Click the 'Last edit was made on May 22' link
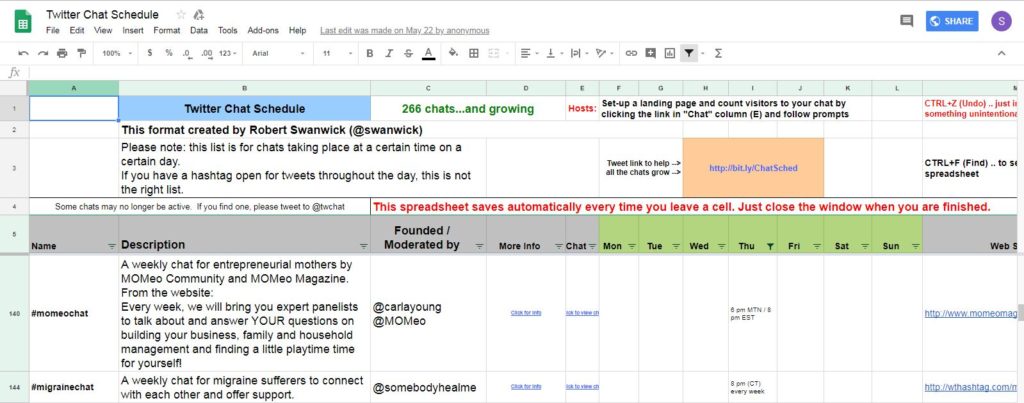Viewport: 1024px width, 403px height. coord(404,31)
